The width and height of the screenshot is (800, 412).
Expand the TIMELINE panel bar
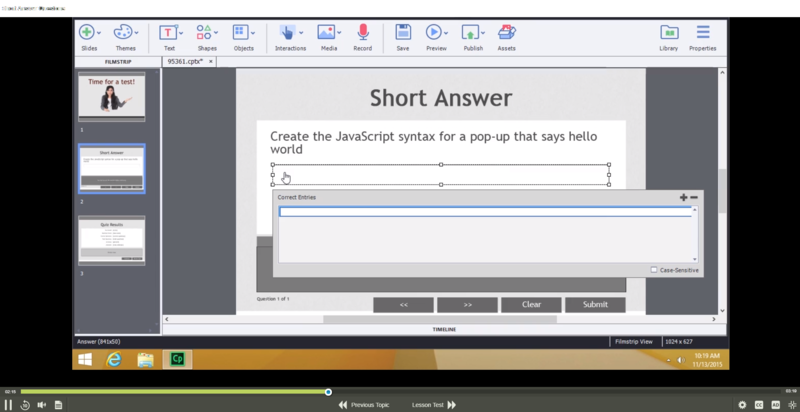click(444, 329)
